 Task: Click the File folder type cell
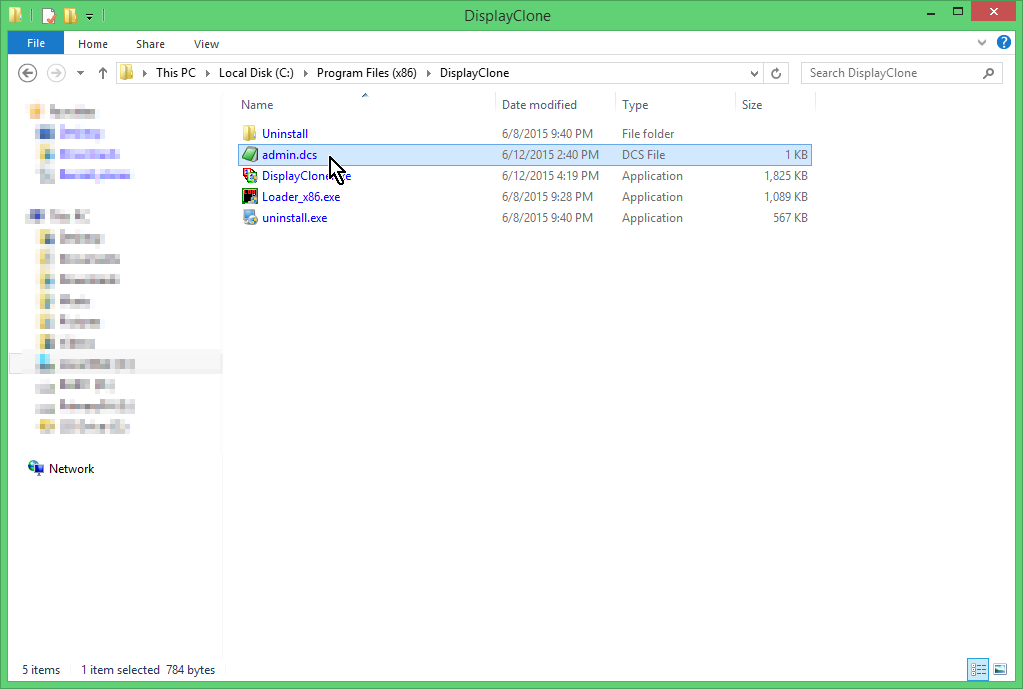(648, 134)
